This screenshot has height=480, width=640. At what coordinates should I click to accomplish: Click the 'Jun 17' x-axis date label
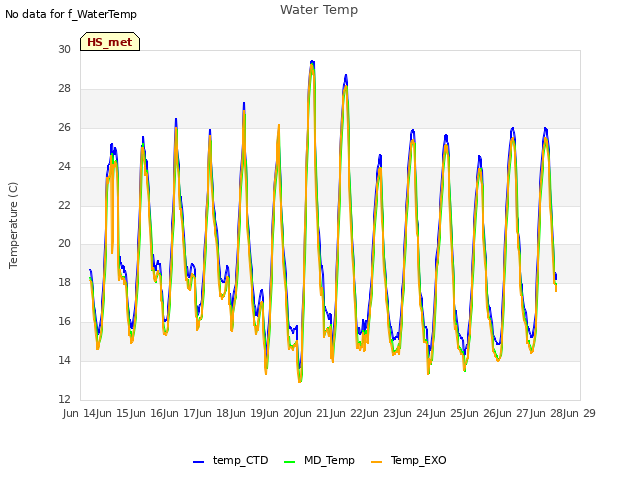pyautogui.click(x=177, y=413)
